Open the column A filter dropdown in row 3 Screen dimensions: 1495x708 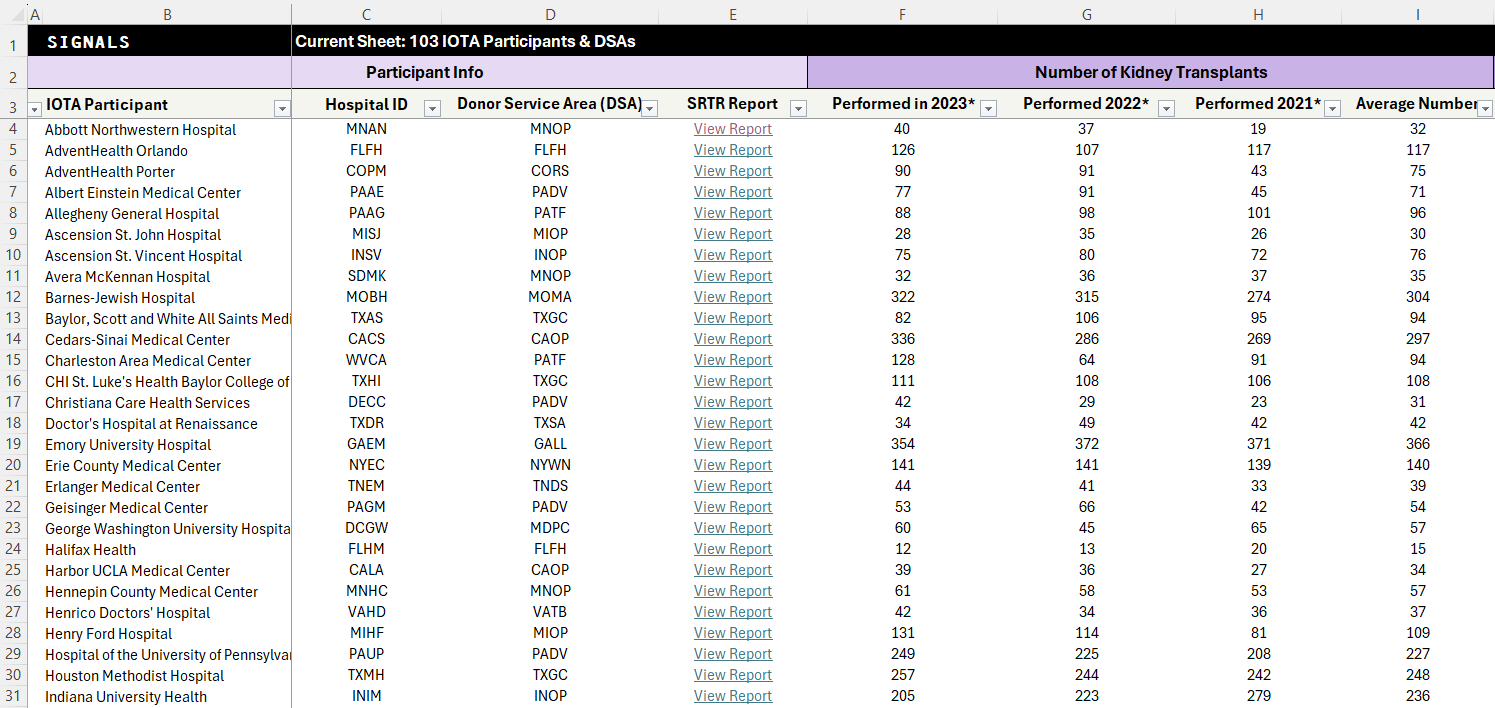(35, 108)
